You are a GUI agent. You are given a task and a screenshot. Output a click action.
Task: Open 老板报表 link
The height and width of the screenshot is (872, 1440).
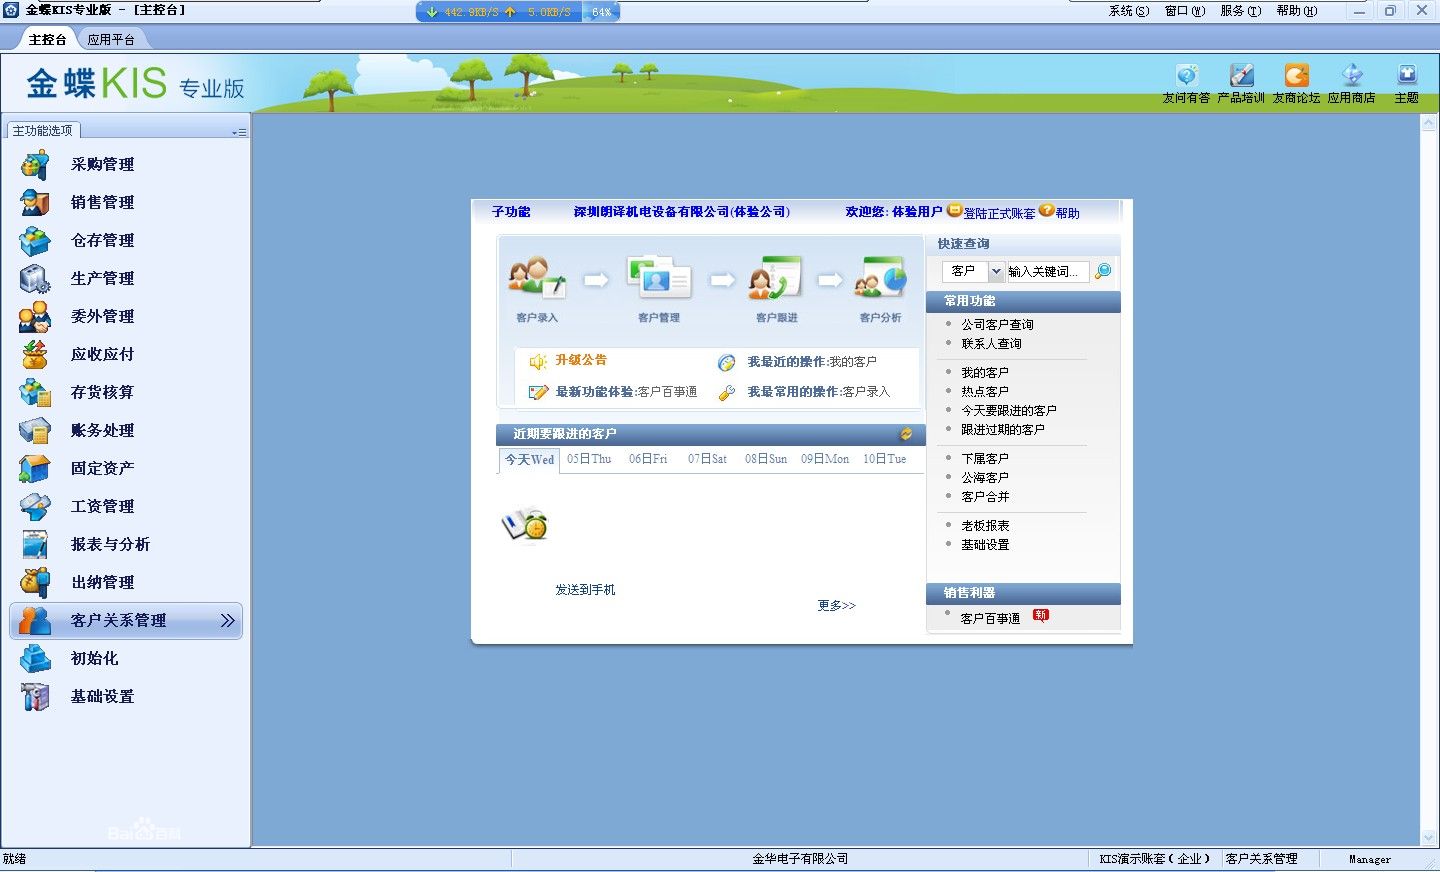tap(984, 526)
